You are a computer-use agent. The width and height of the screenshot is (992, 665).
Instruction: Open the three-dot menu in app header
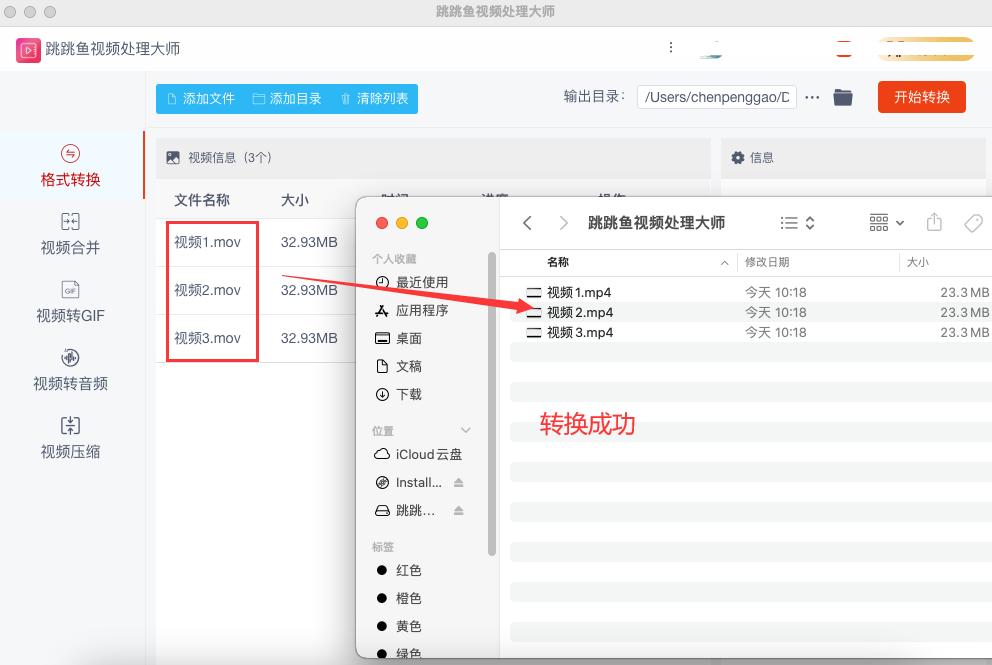(x=671, y=47)
